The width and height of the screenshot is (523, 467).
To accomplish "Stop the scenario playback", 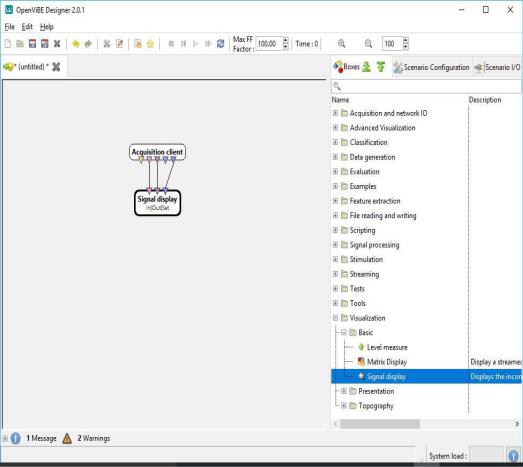I will point(171,44).
